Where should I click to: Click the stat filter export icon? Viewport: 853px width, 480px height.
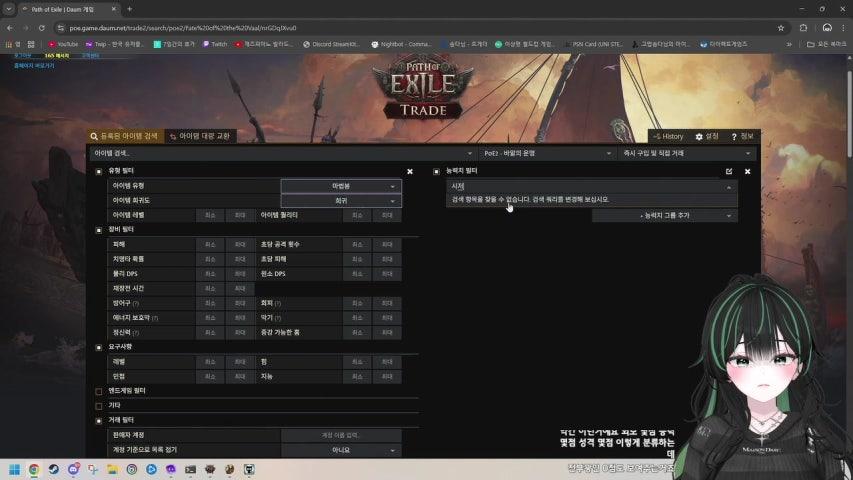pyautogui.click(x=729, y=171)
